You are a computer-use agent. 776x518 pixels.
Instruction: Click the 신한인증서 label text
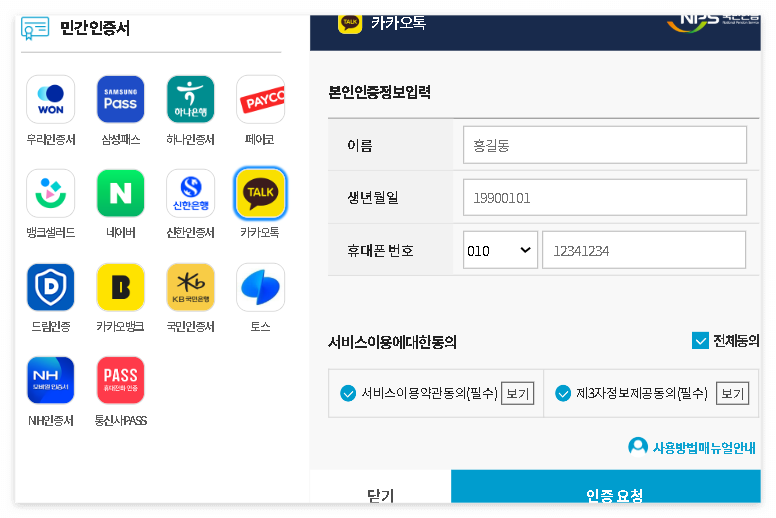[x=191, y=233]
